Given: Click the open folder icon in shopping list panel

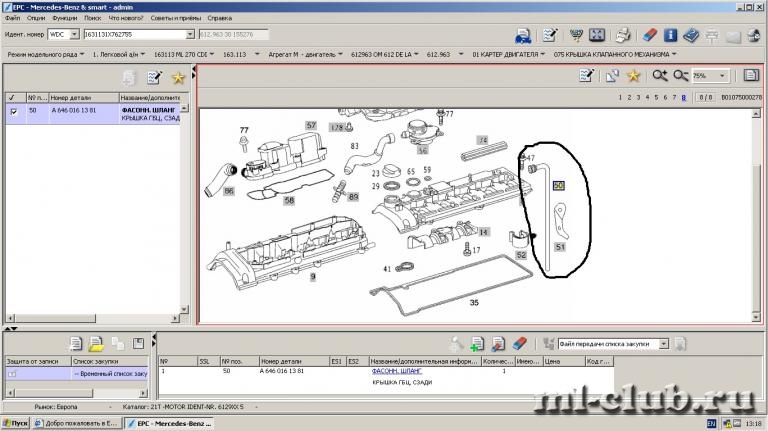Looking at the screenshot, I should [x=96, y=344].
